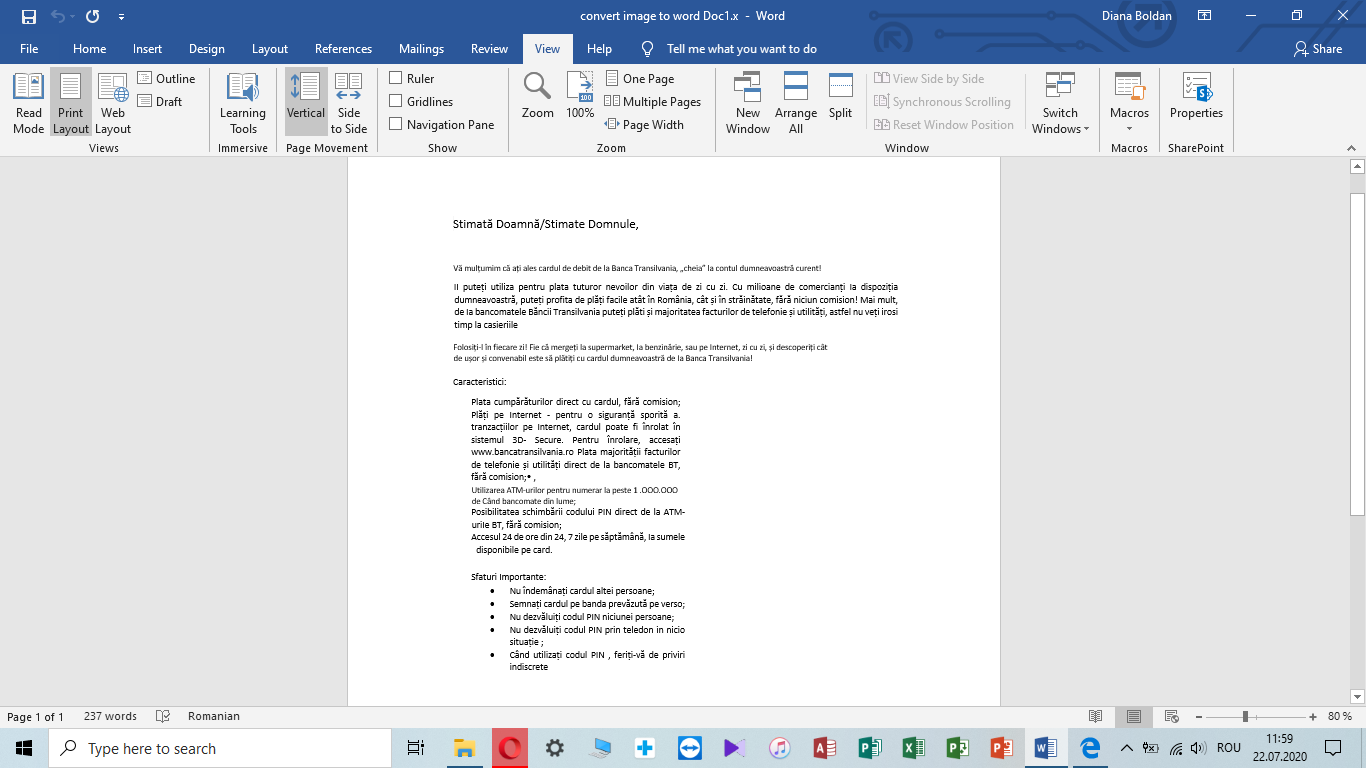Click the vertical scrollbar down arrow
Viewport: 1366px width, 768px height.
point(1357,696)
